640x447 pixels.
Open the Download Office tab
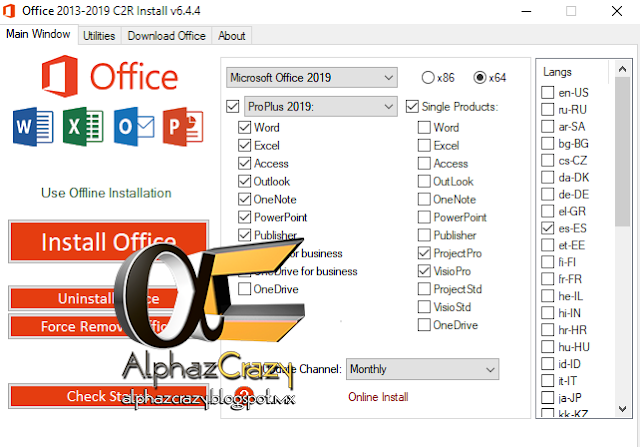[x=167, y=36]
